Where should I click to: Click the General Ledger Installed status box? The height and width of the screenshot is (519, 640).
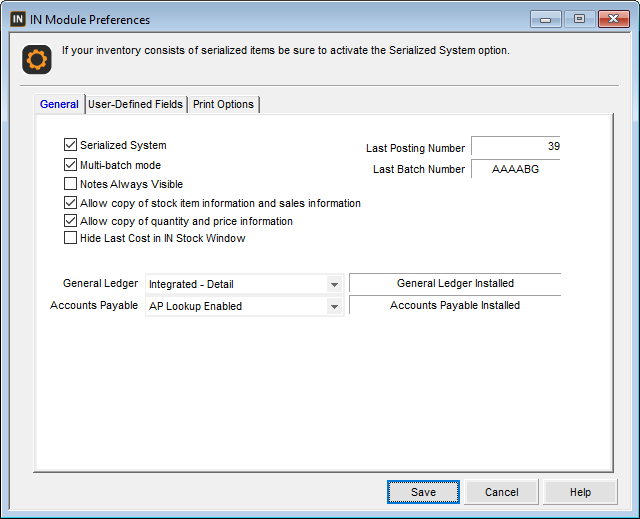(x=454, y=284)
